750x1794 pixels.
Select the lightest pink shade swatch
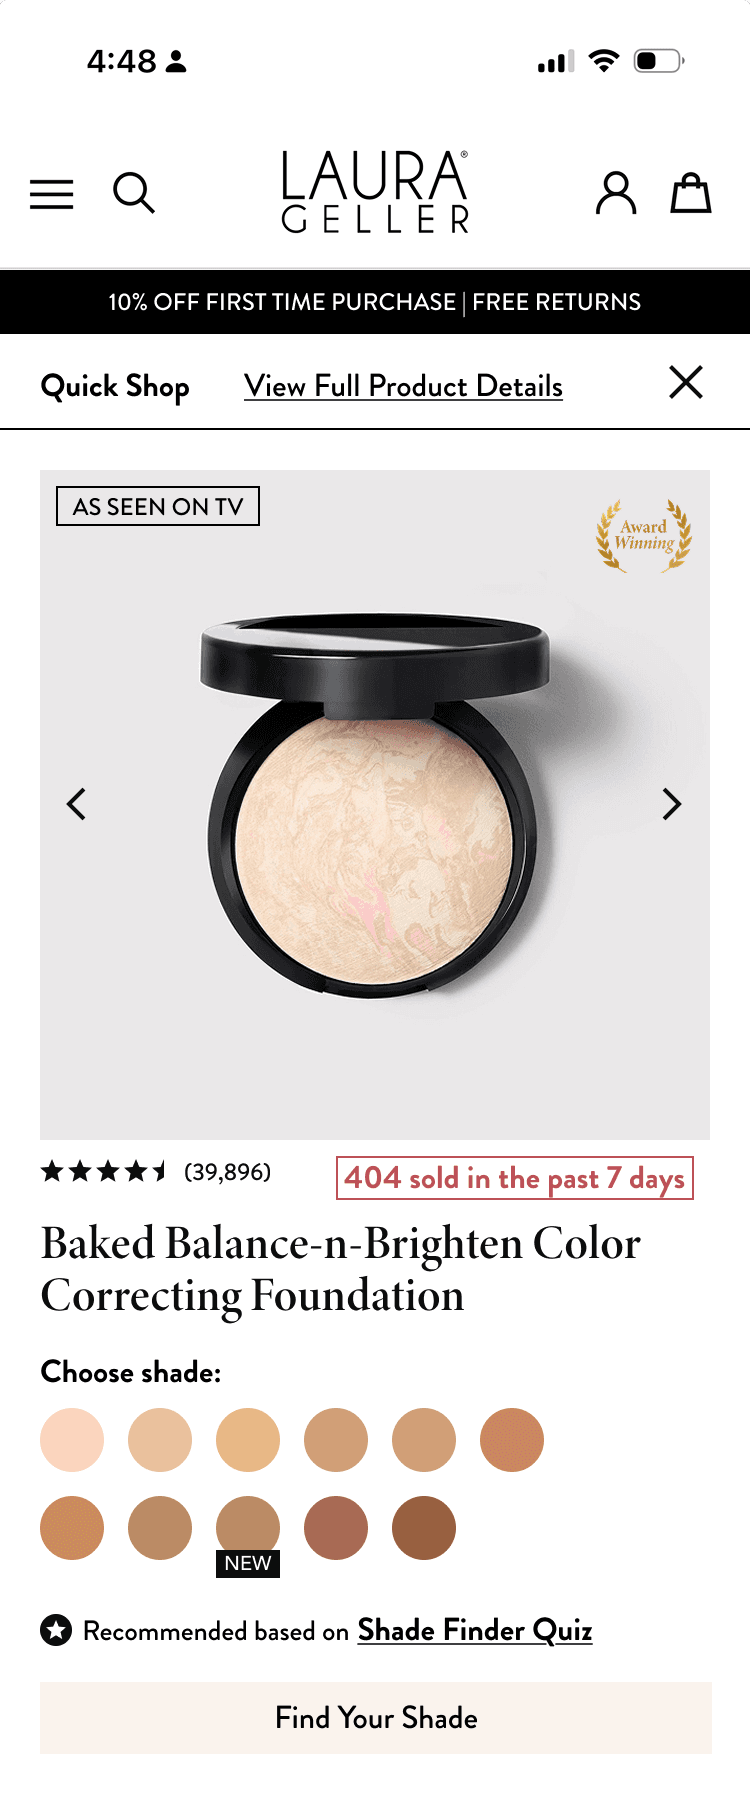72,1440
